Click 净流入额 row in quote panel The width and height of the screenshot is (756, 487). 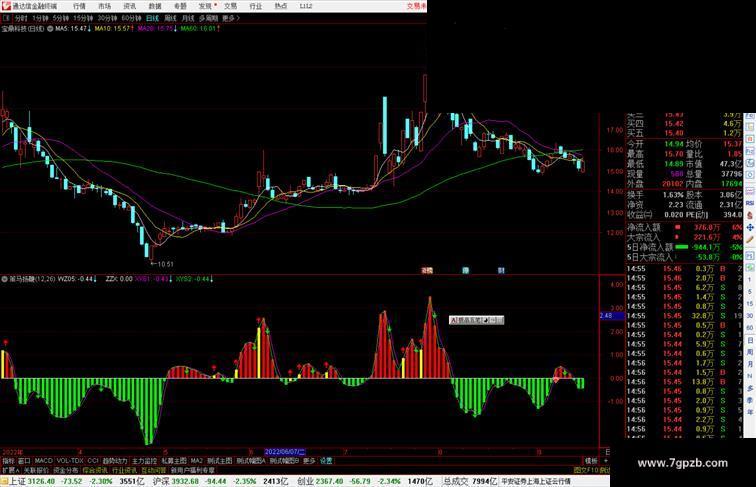point(684,227)
